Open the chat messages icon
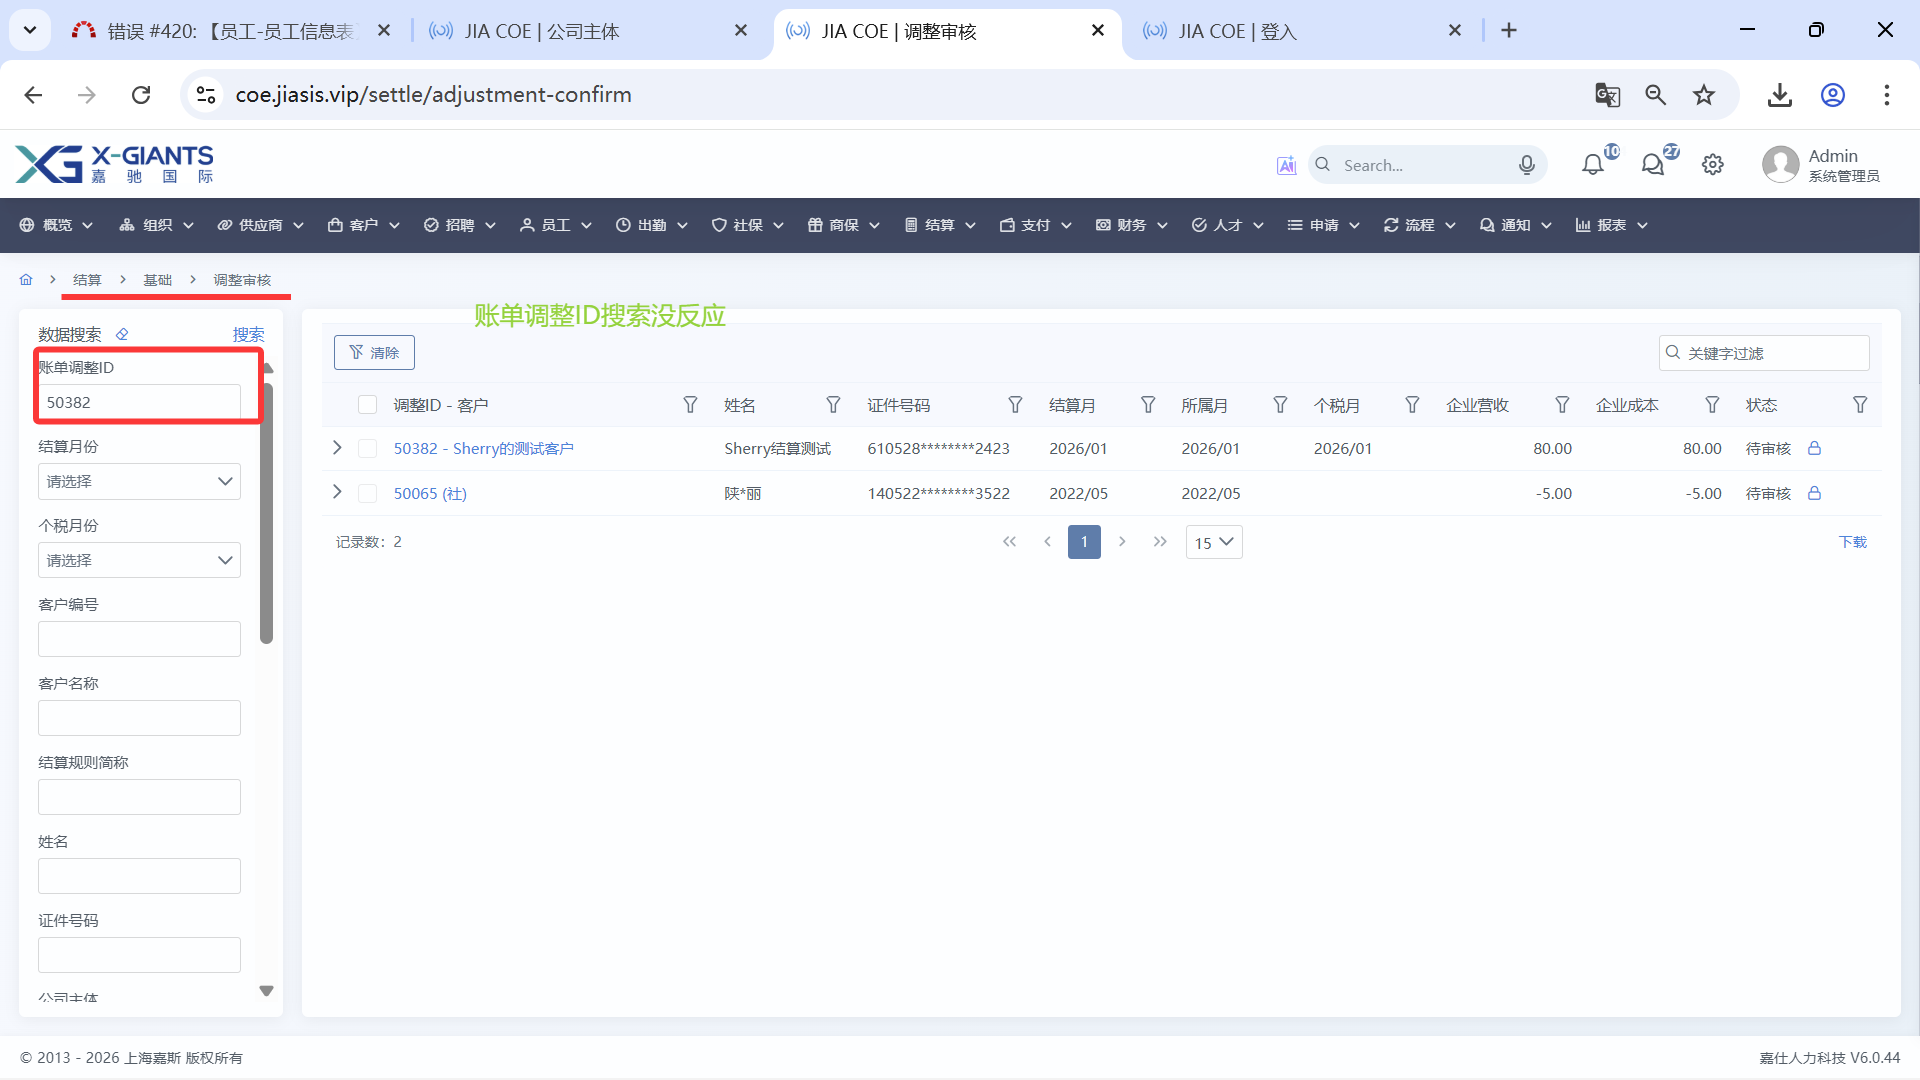Image resolution: width=1920 pixels, height=1080 pixels. click(1652, 165)
